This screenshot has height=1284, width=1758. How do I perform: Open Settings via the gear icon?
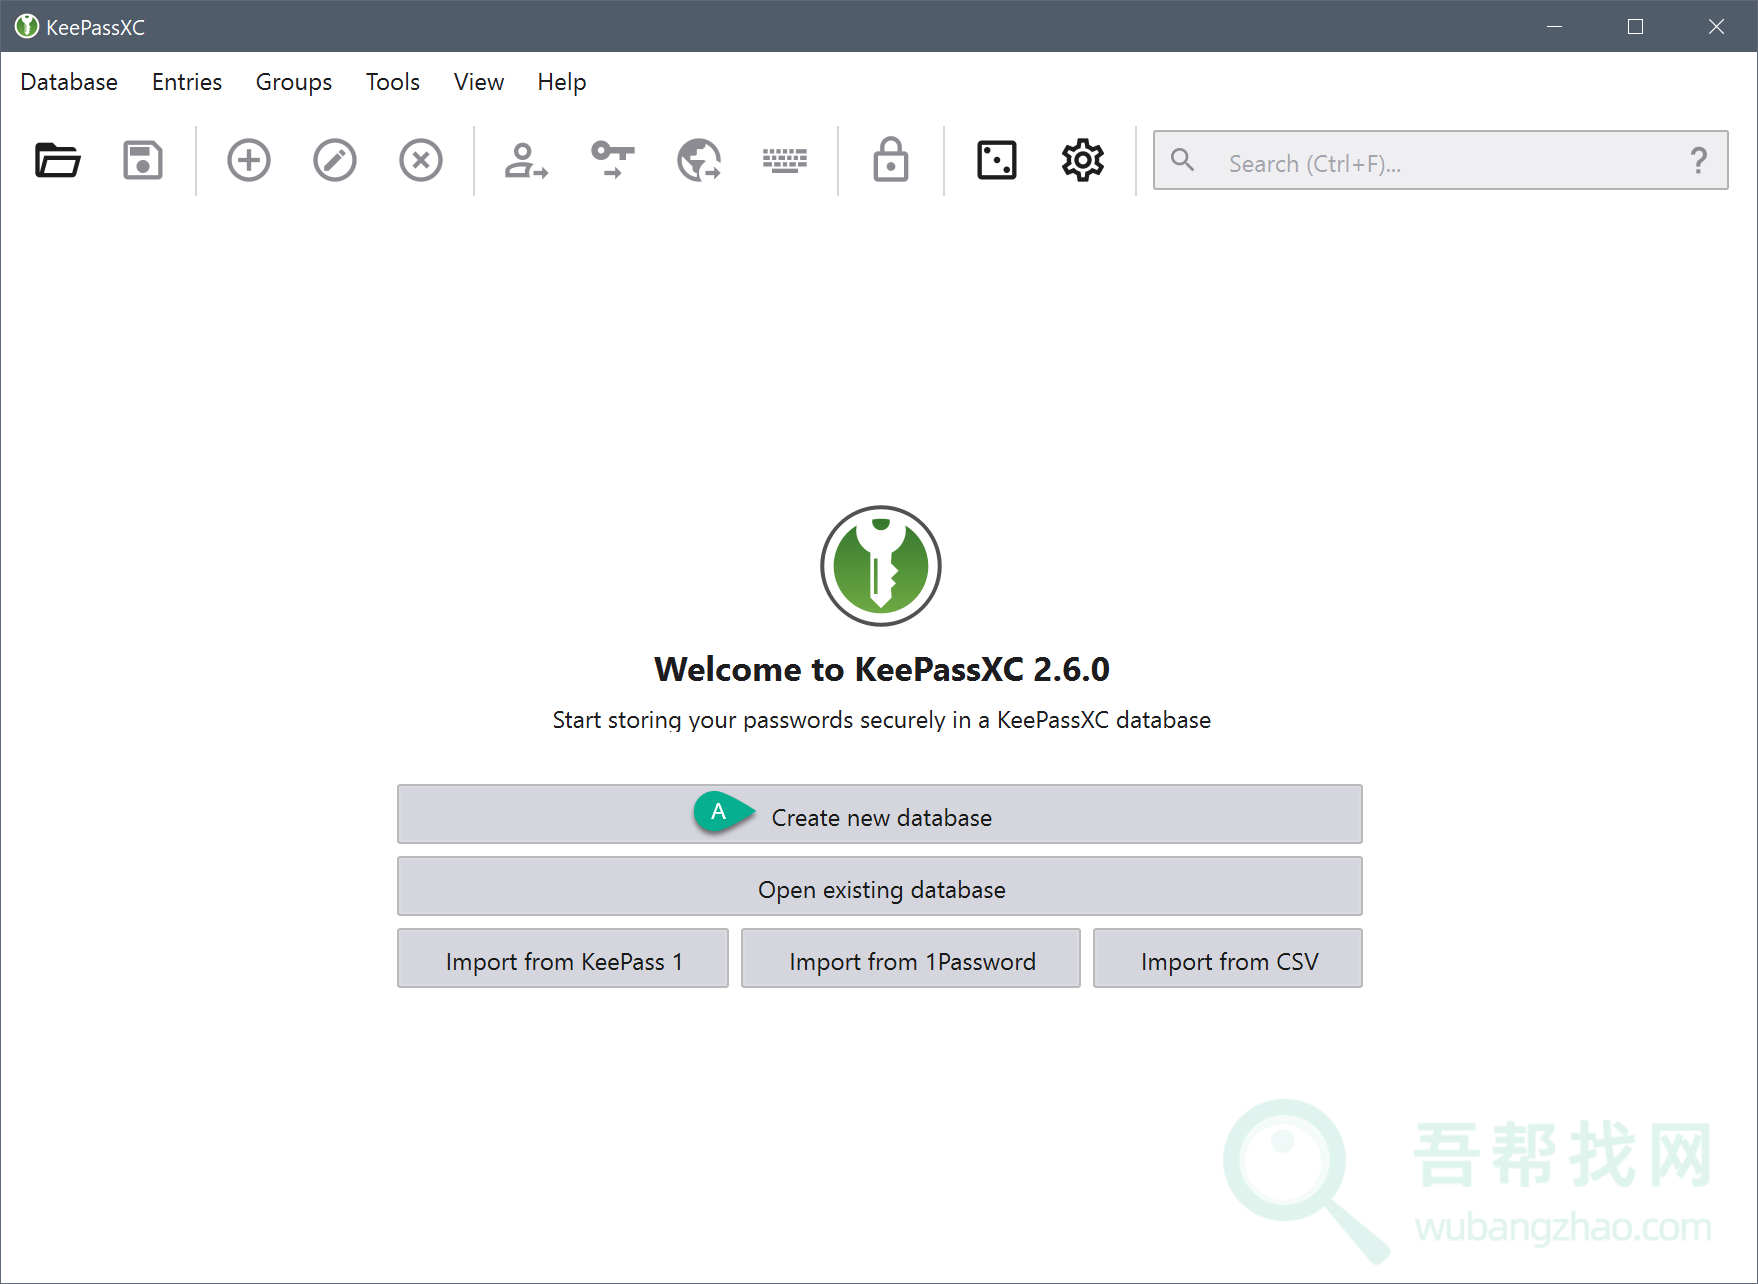(1083, 160)
